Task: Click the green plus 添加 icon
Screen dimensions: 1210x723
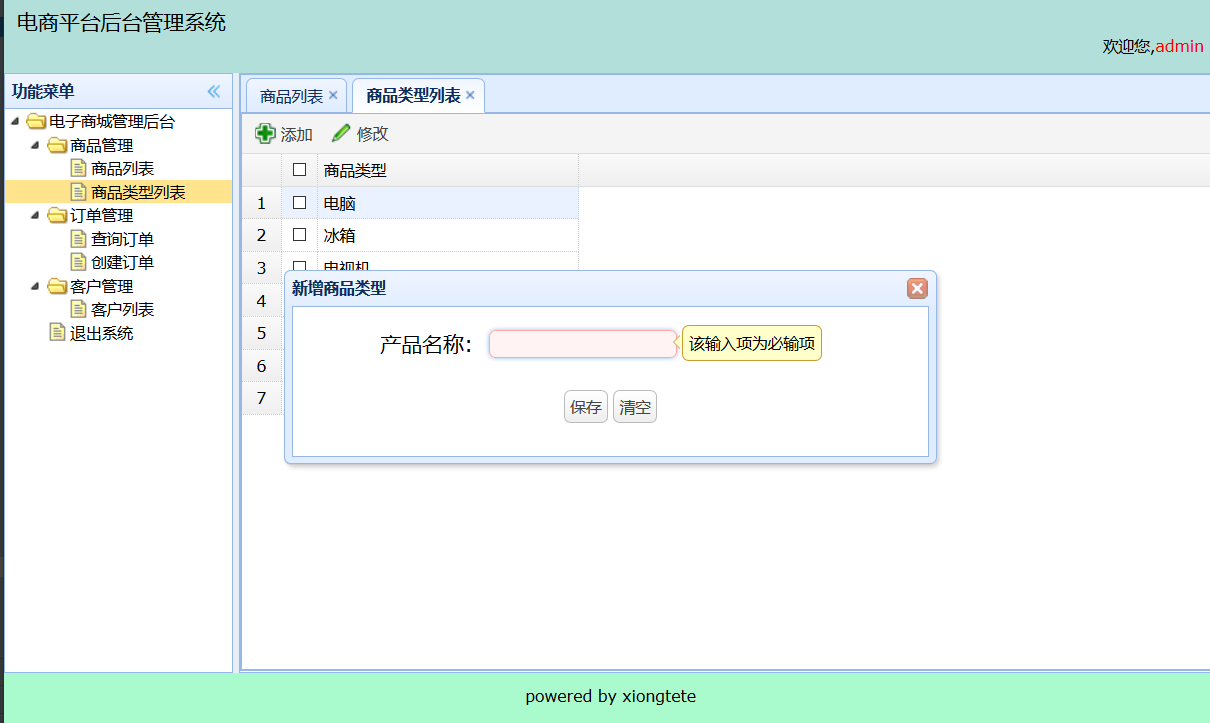Action: [265, 133]
